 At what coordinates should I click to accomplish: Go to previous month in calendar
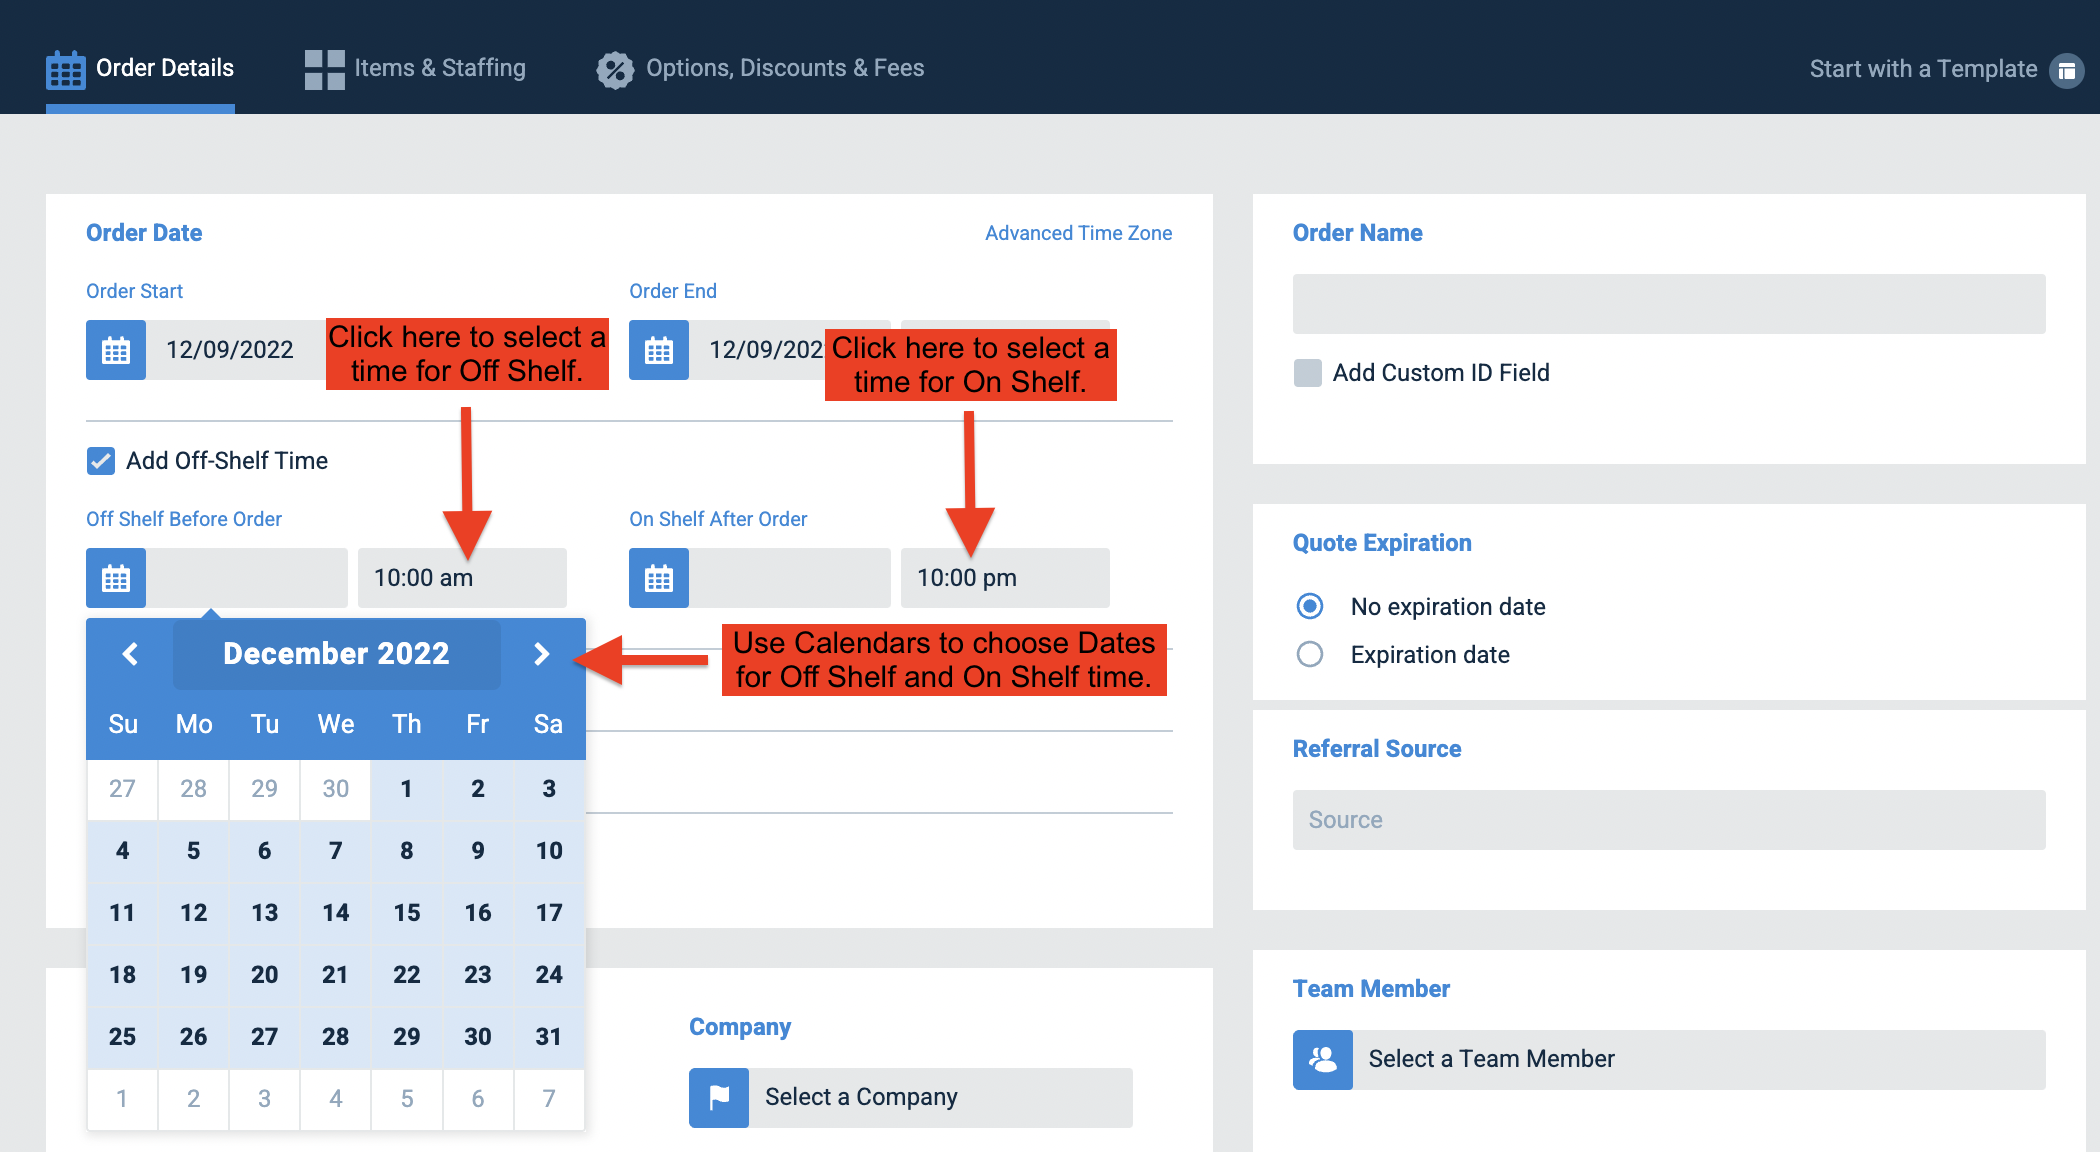point(130,654)
